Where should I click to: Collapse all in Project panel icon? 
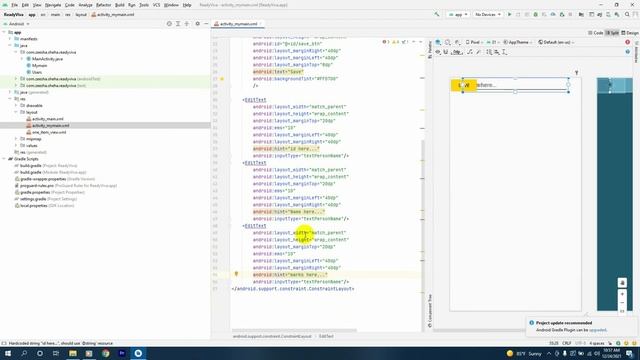point(187,24)
